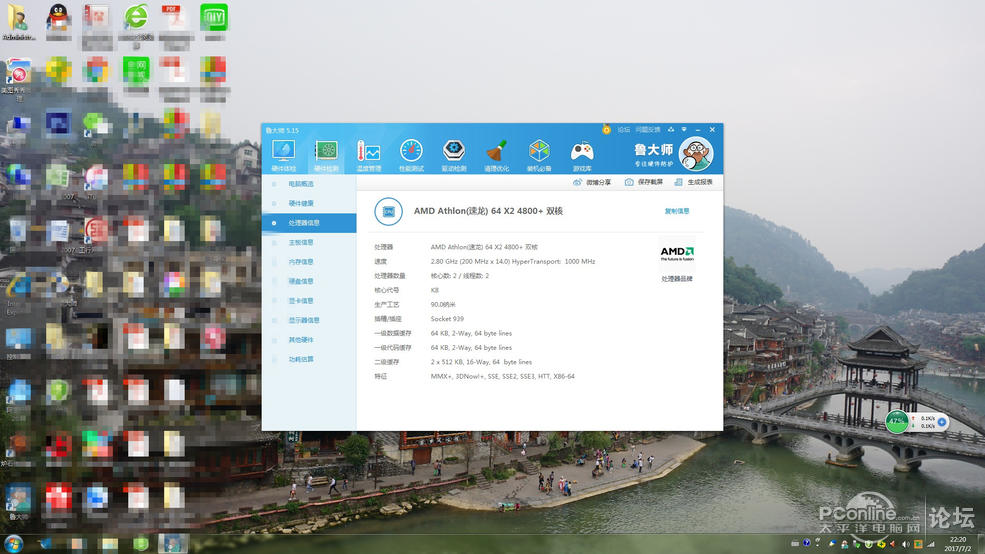Open 温度管理 temperature management
985x554 pixels.
pos(369,155)
